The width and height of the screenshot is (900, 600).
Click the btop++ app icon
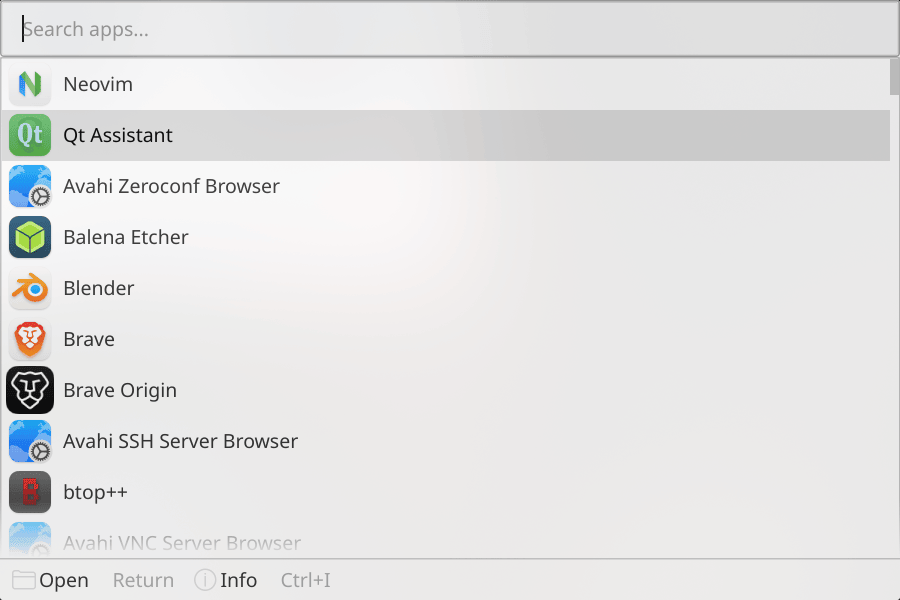click(x=30, y=492)
